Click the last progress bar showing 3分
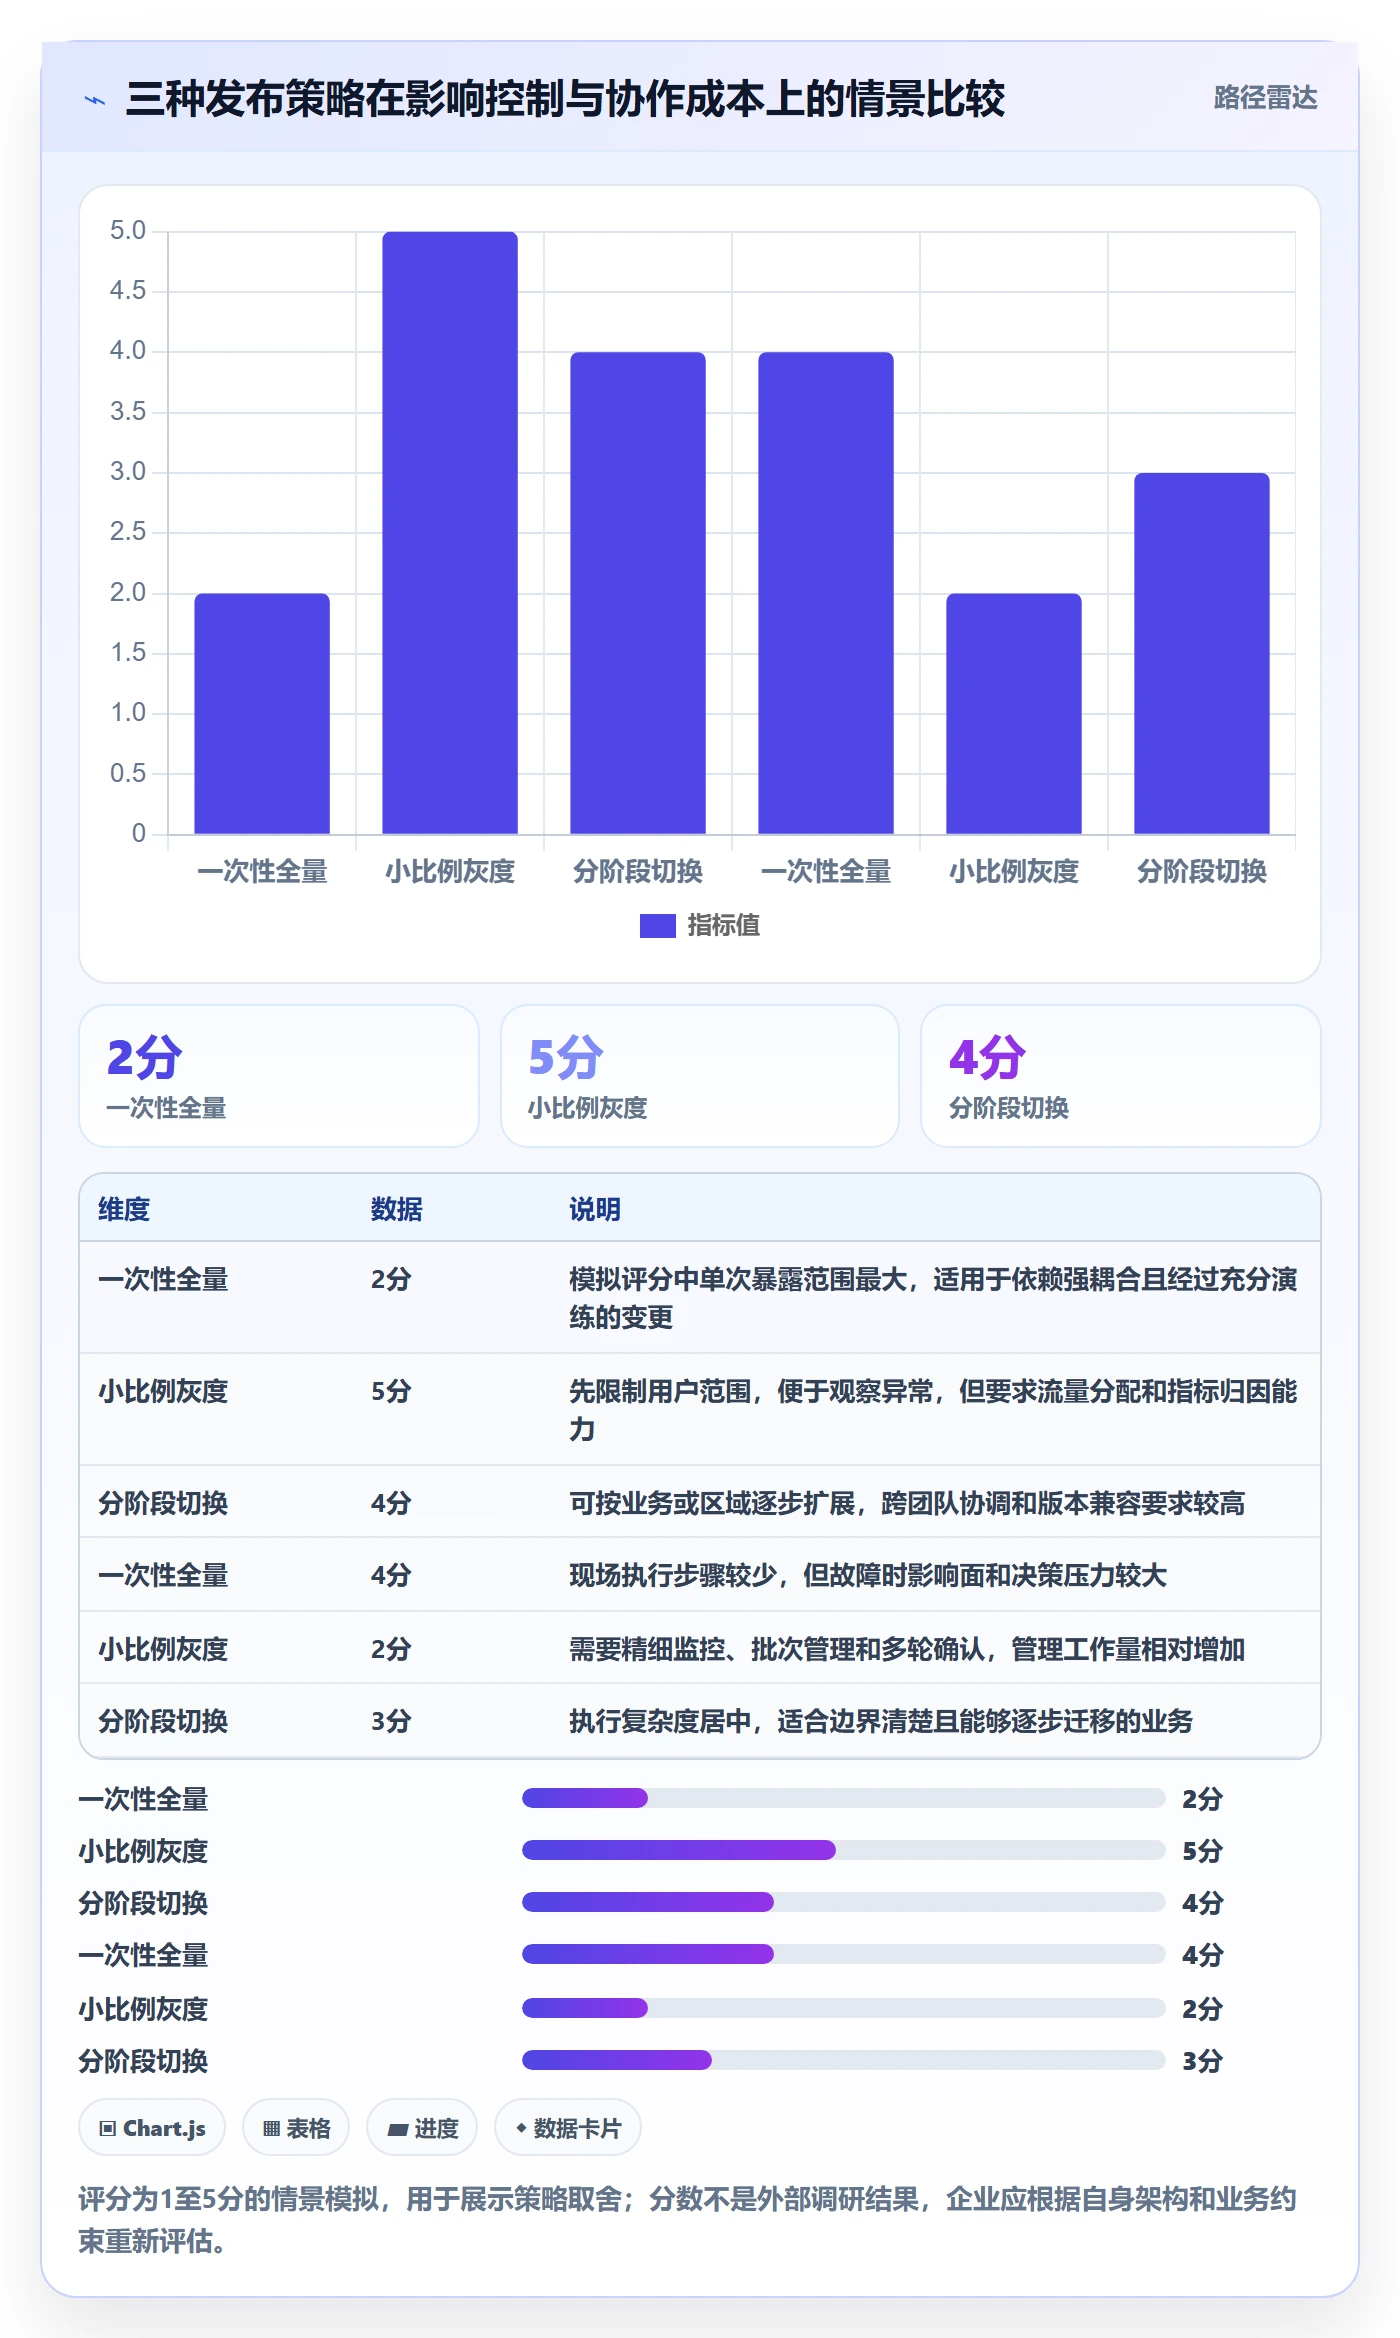 point(843,2060)
